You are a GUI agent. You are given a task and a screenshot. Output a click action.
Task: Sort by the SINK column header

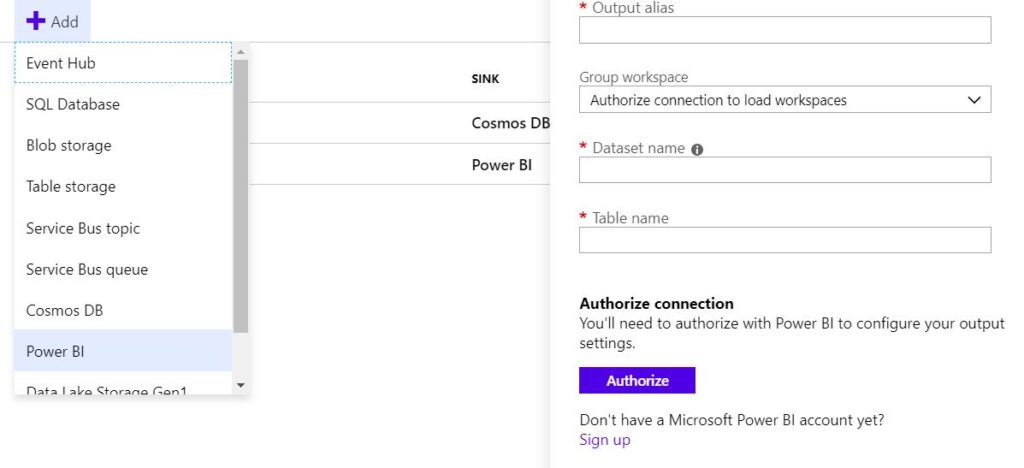point(485,79)
